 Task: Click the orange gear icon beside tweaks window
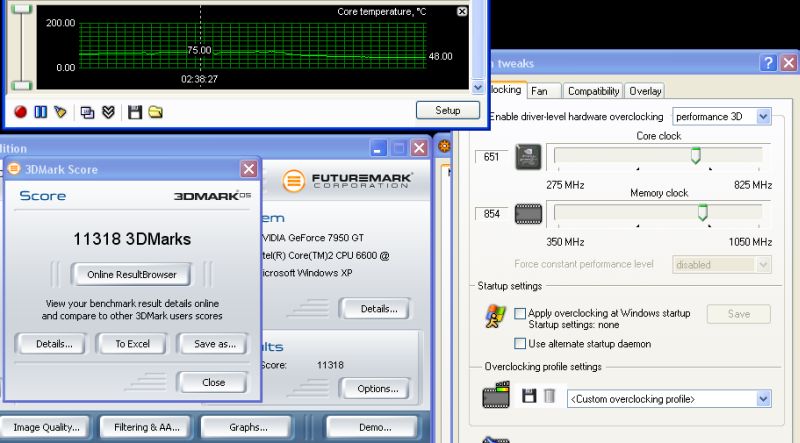click(x=444, y=146)
